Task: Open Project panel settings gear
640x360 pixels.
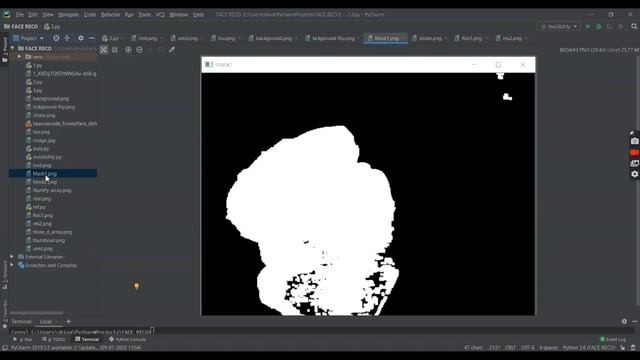Action: pyautogui.click(x=81, y=38)
